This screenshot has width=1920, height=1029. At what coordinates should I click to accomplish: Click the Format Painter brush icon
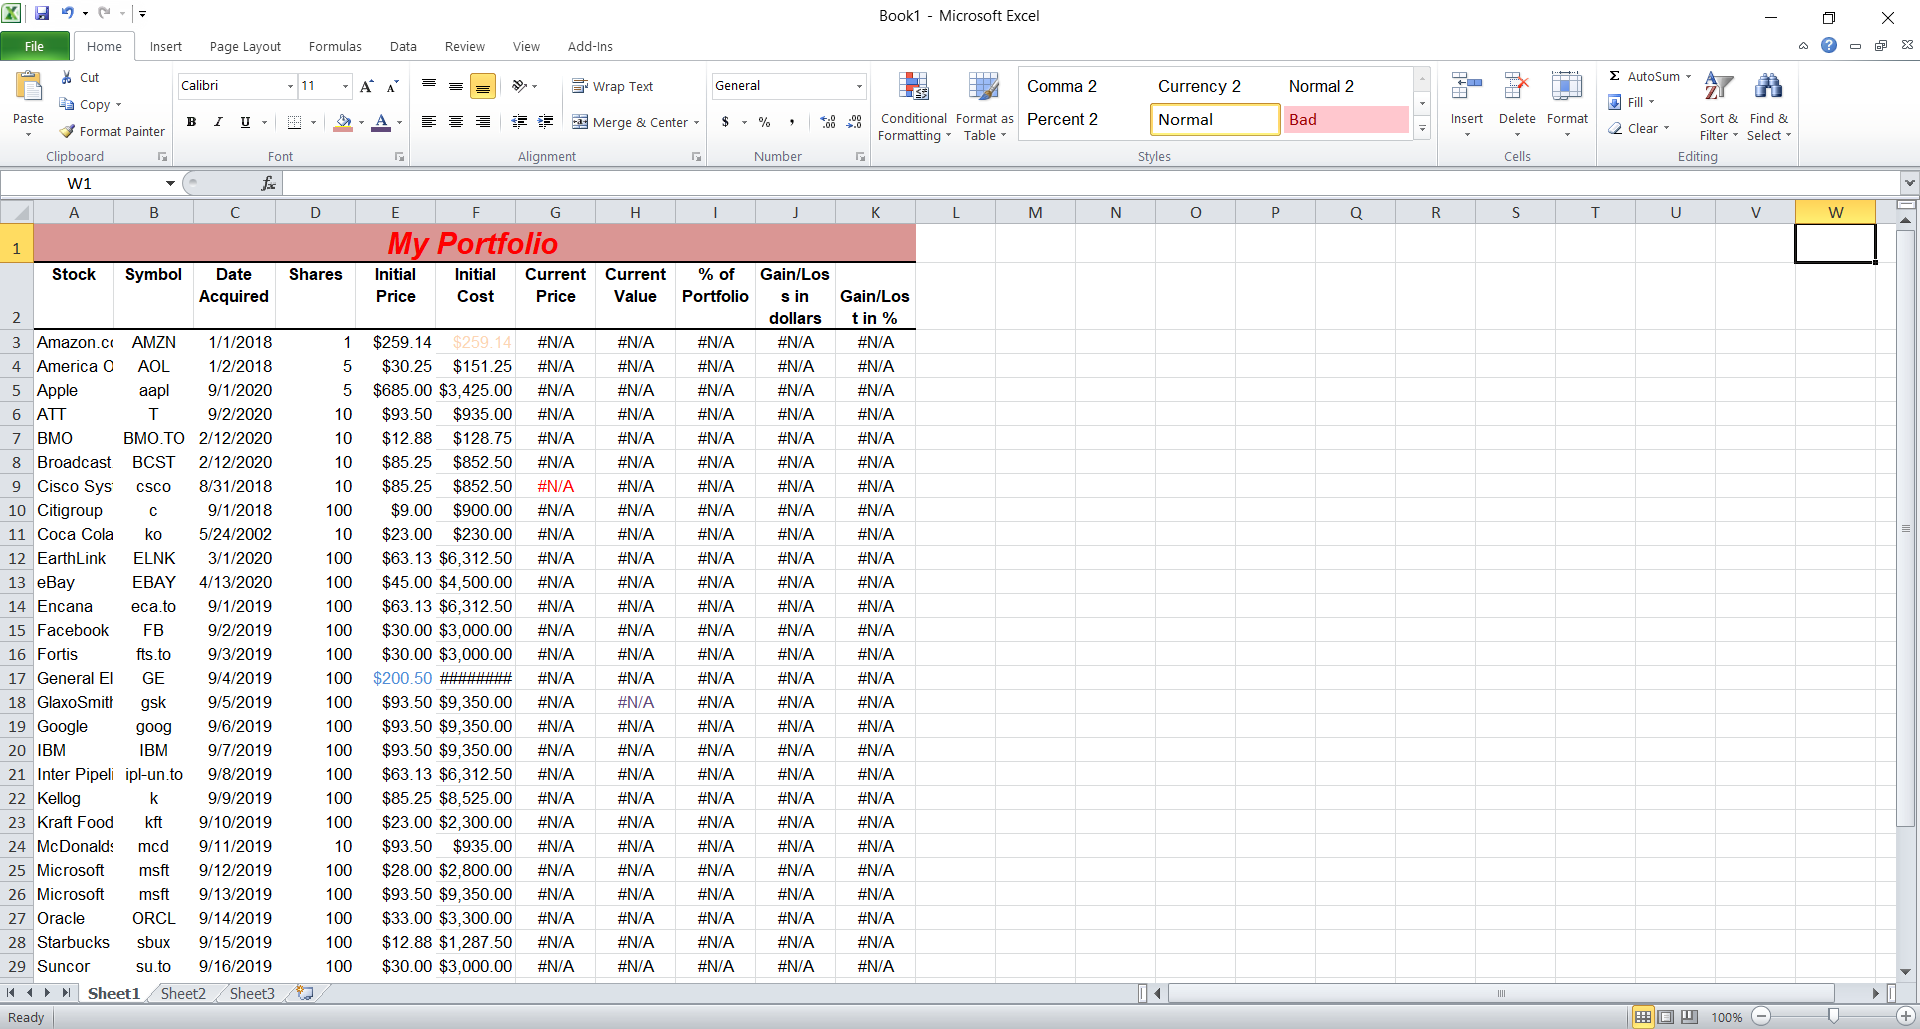click(68, 131)
